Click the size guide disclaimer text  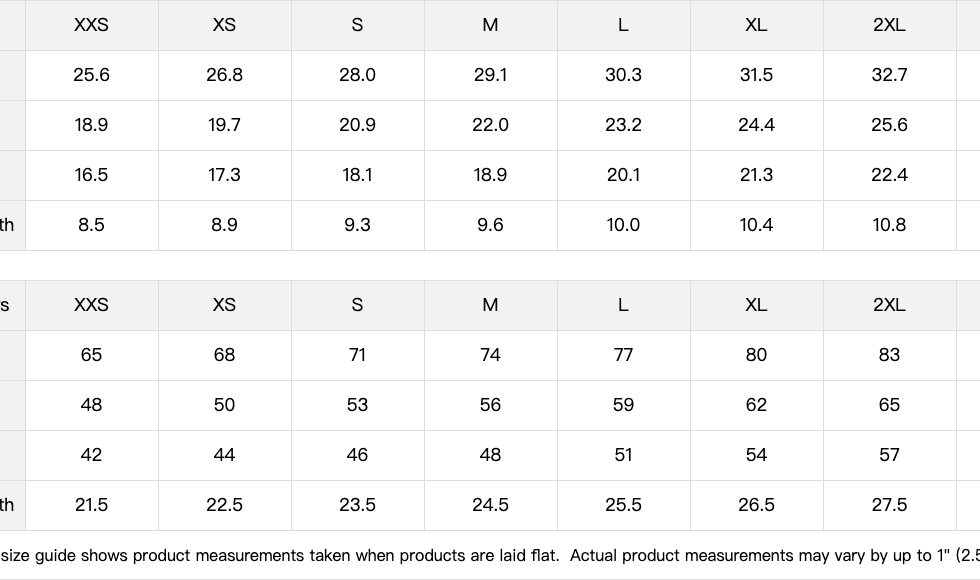tap(490, 556)
